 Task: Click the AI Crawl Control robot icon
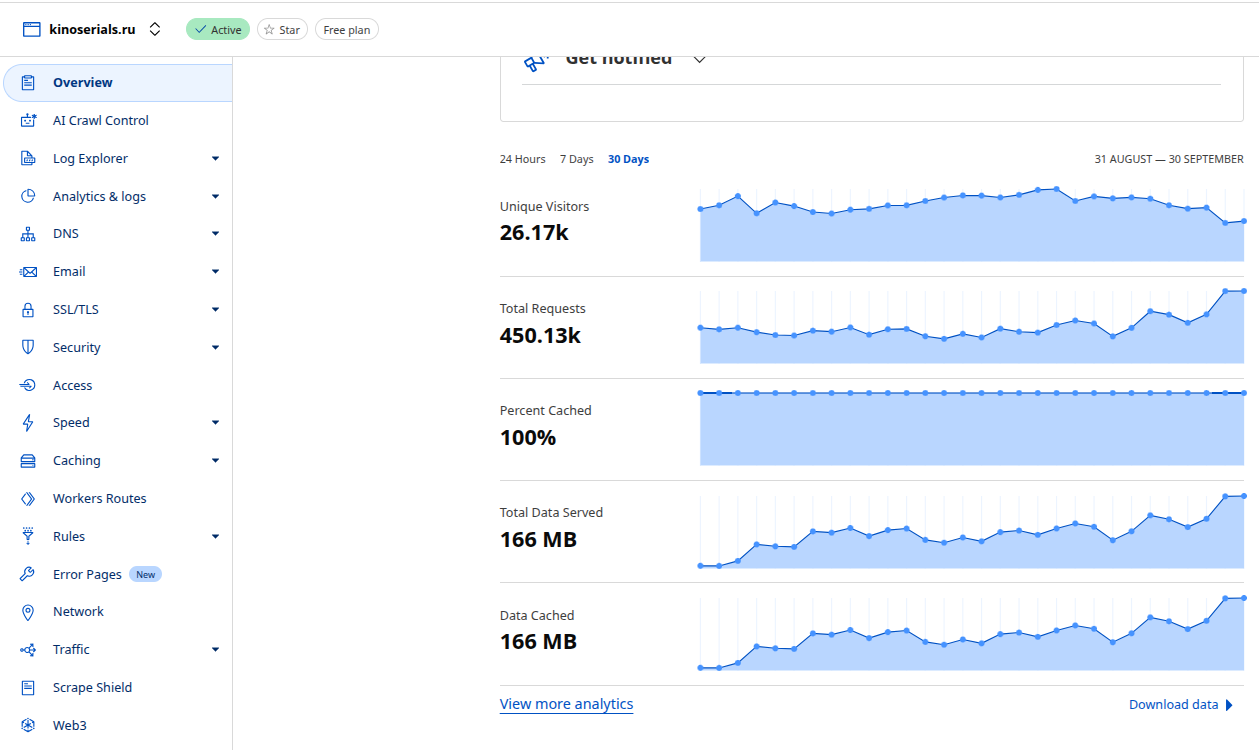[x=28, y=120]
